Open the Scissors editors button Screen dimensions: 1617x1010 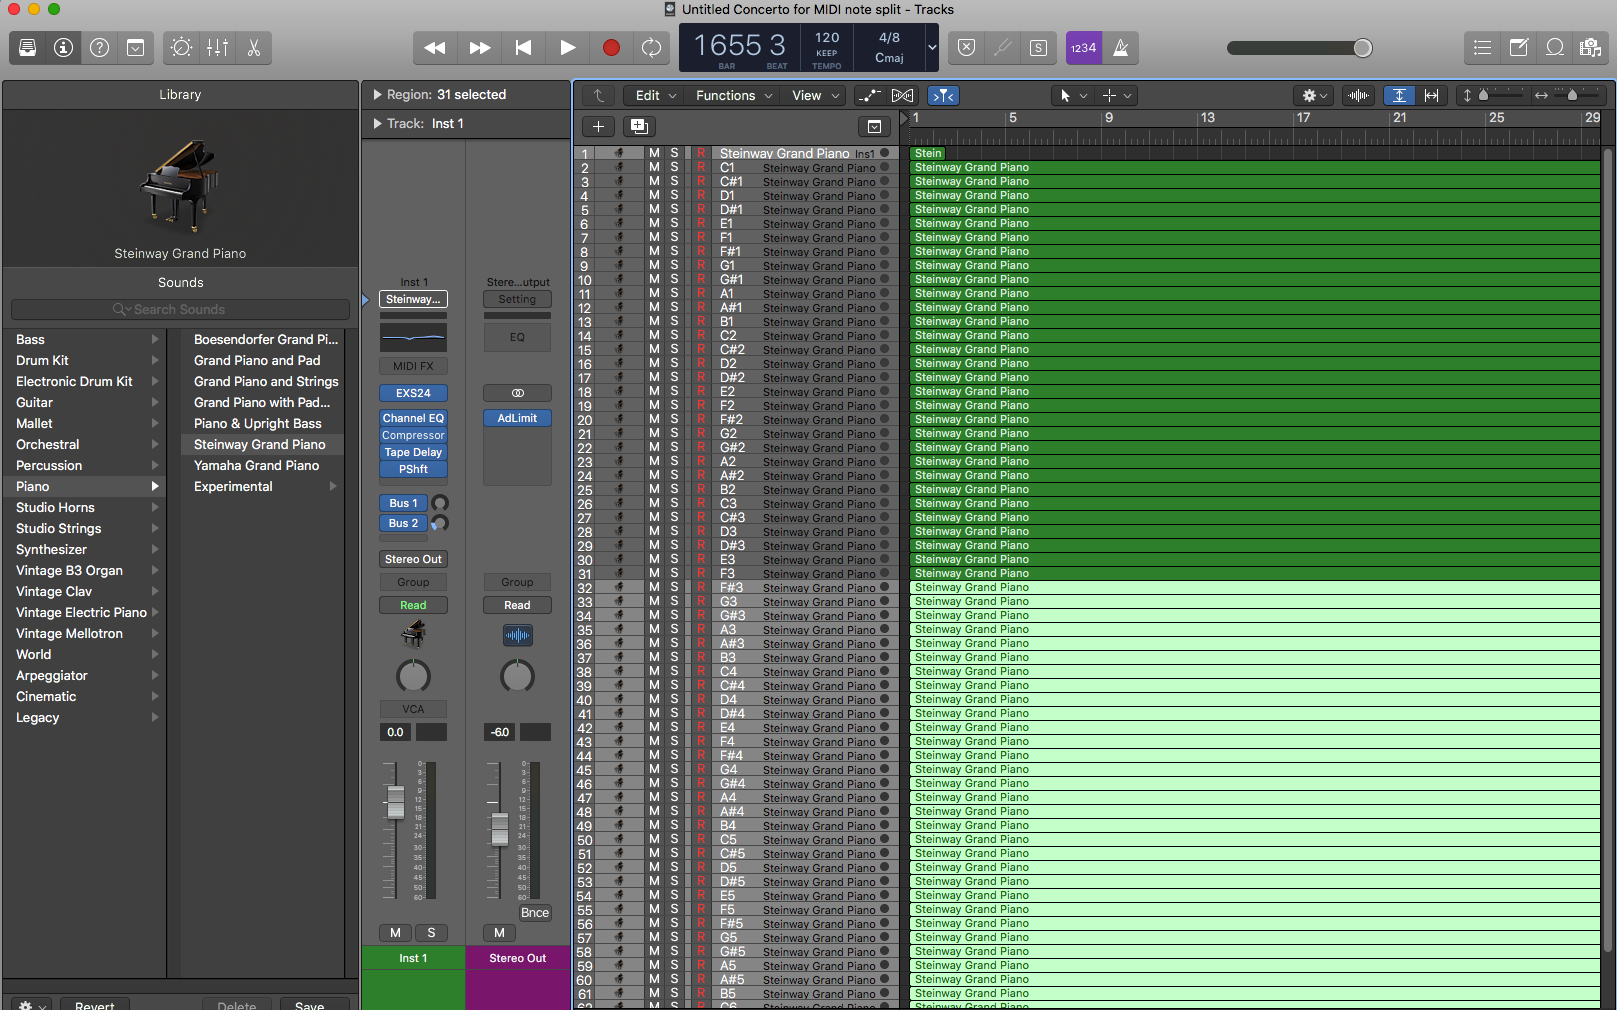[x=254, y=47]
